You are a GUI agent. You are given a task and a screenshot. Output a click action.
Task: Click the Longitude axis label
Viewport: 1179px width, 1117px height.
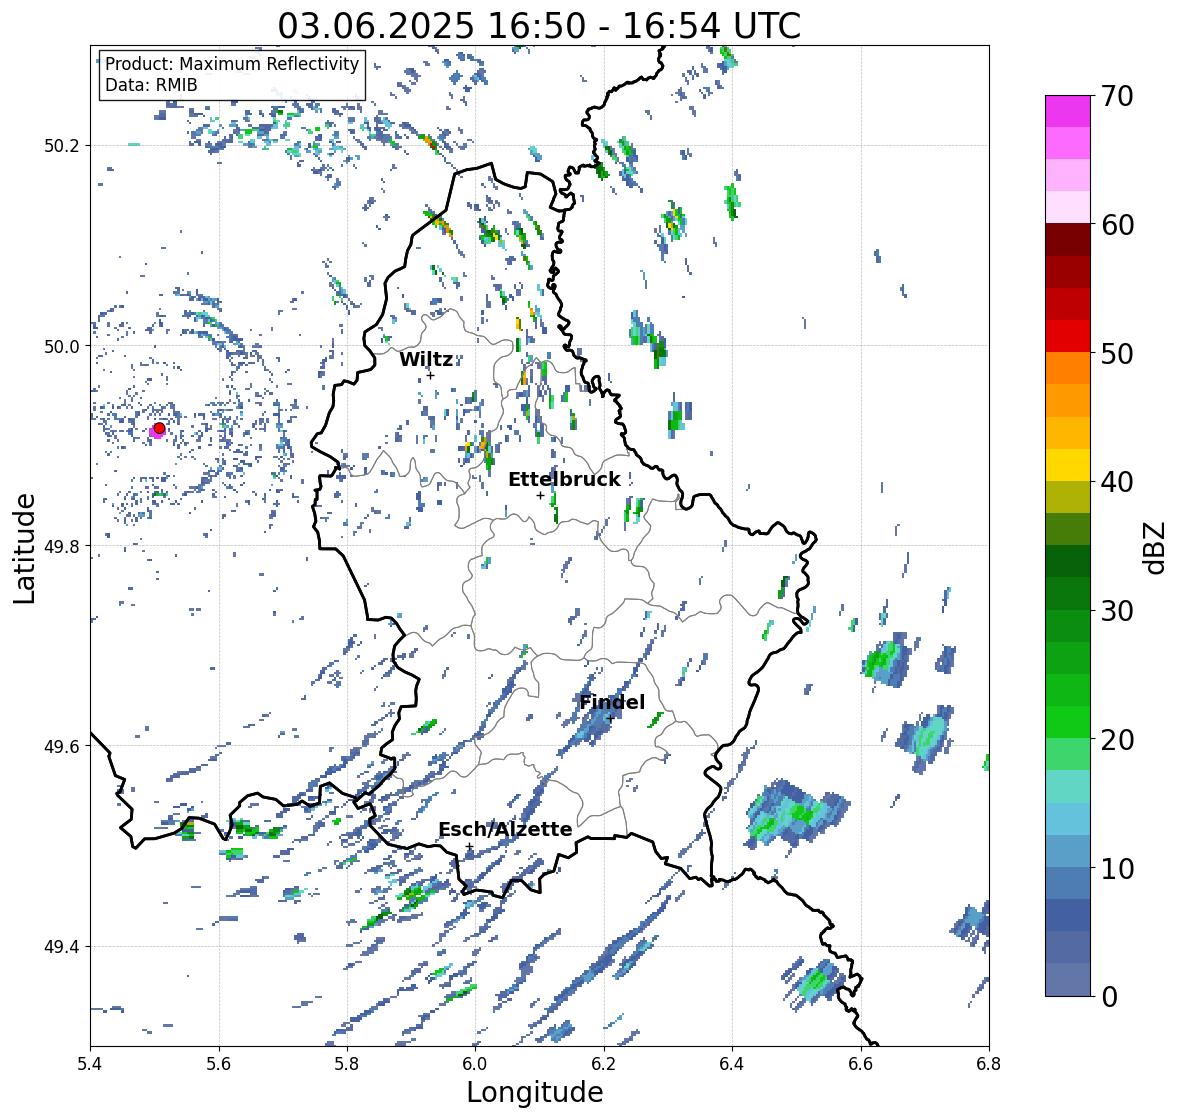pyautogui.click(x=535, y=1092)
